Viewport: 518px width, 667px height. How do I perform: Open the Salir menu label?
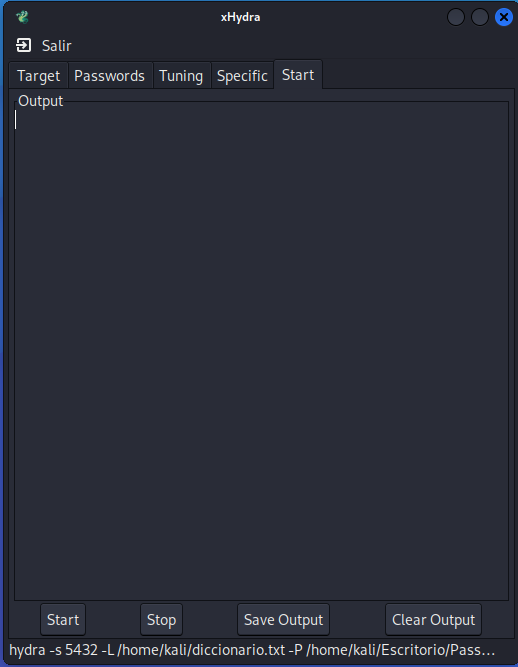pos(57,46)
